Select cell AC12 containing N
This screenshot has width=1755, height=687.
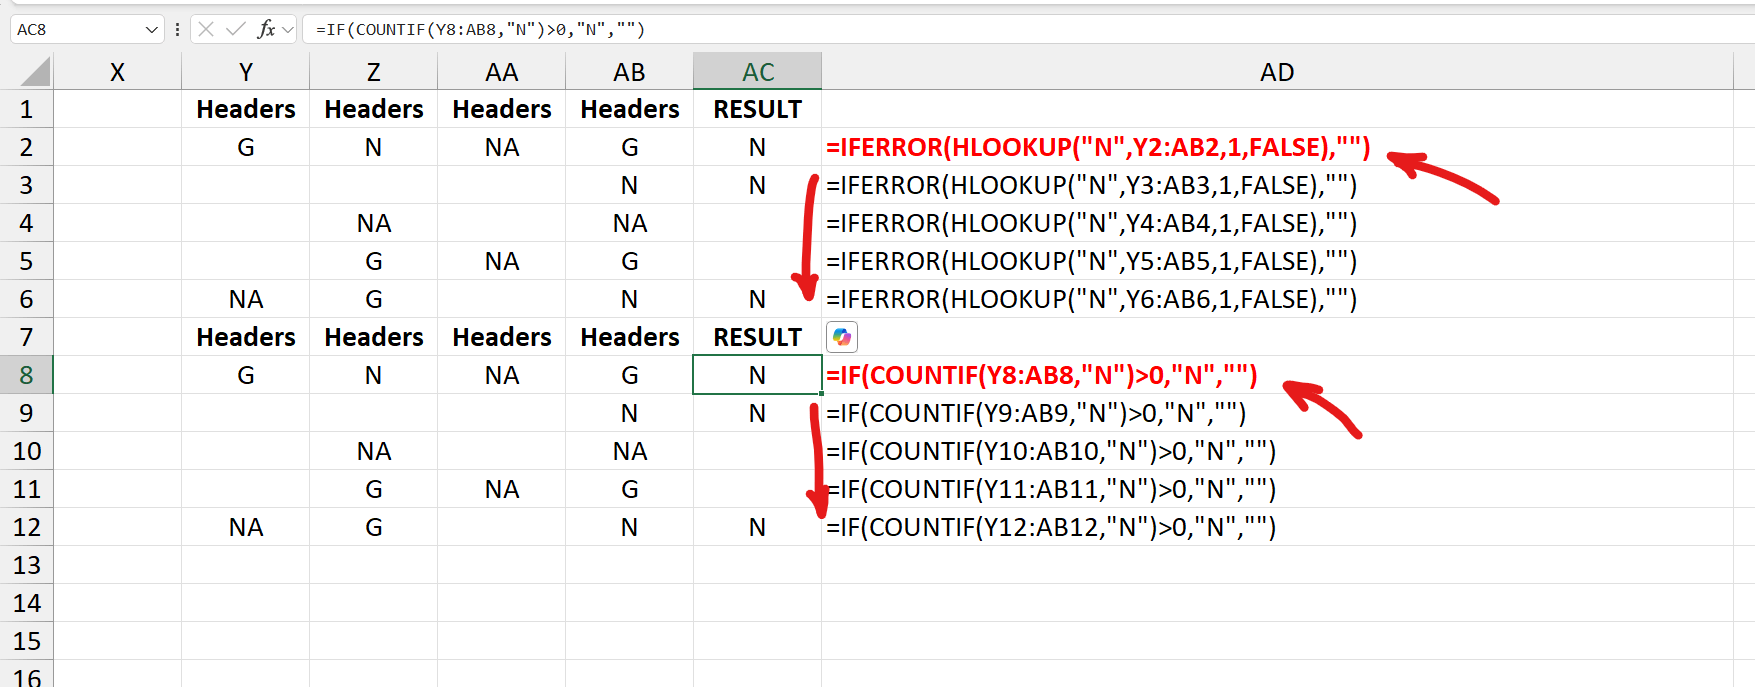758,527
